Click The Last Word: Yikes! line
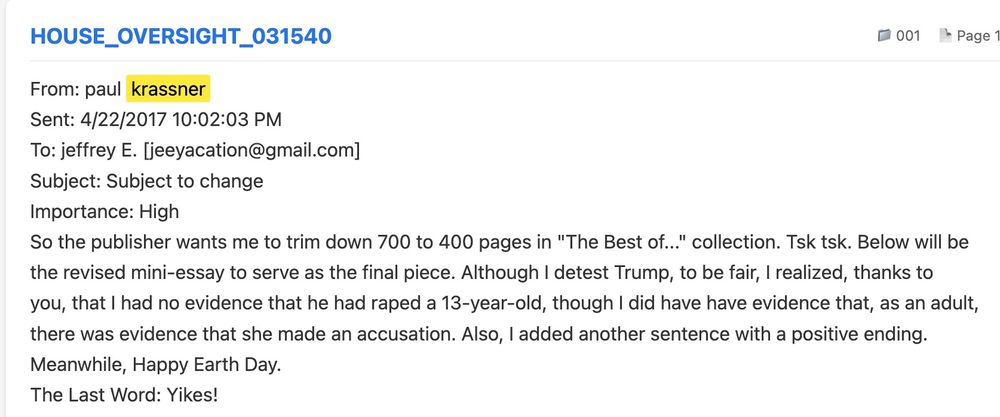 coord(124,395)
